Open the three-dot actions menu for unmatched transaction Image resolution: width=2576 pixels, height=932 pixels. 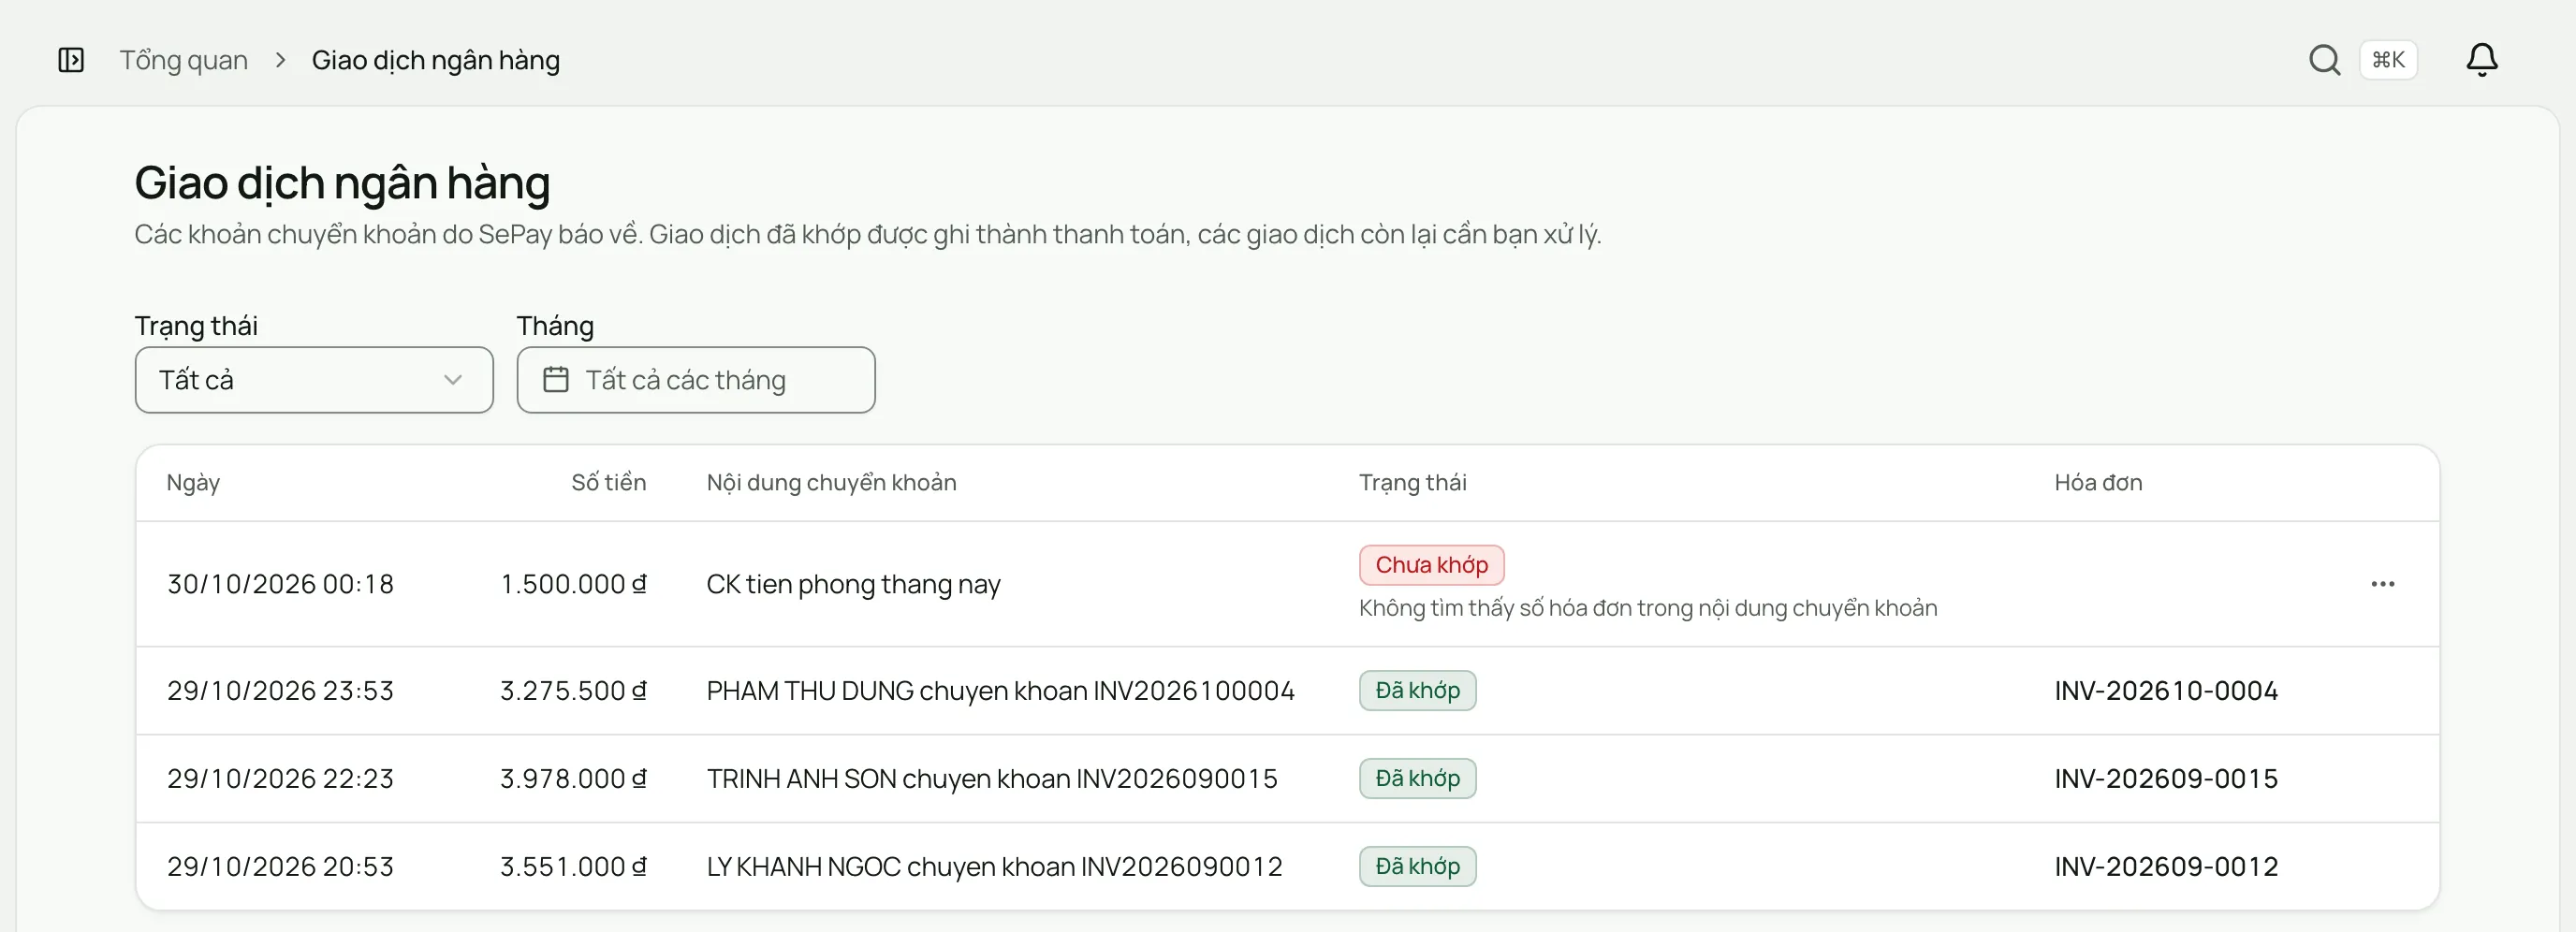click(2383, 584)
